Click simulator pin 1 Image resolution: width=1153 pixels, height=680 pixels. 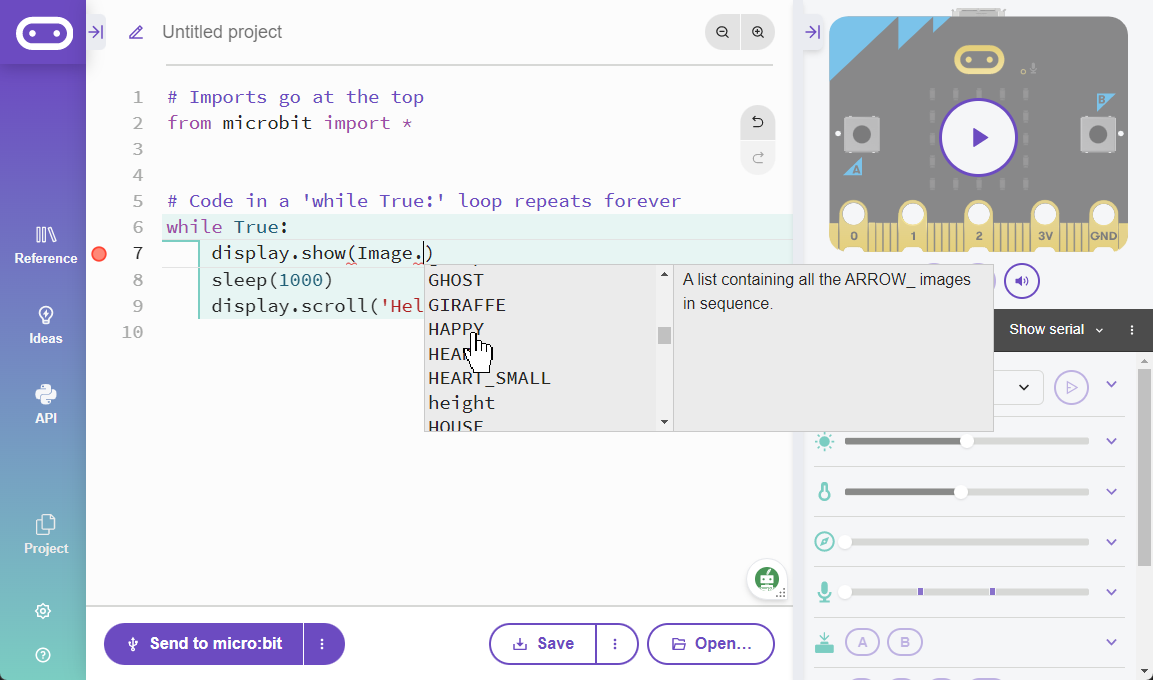click(913, 225)
